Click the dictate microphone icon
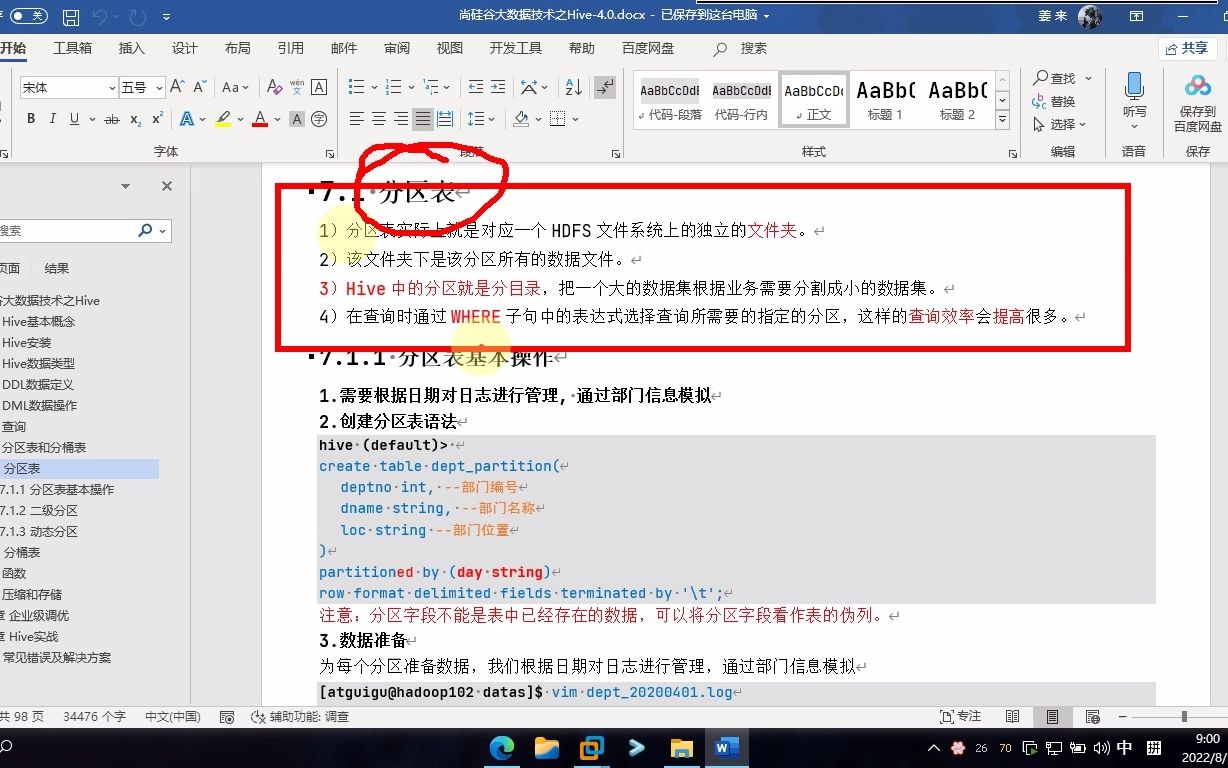1228x768 pixels. pyautogui.click(x=1134, y=86)
